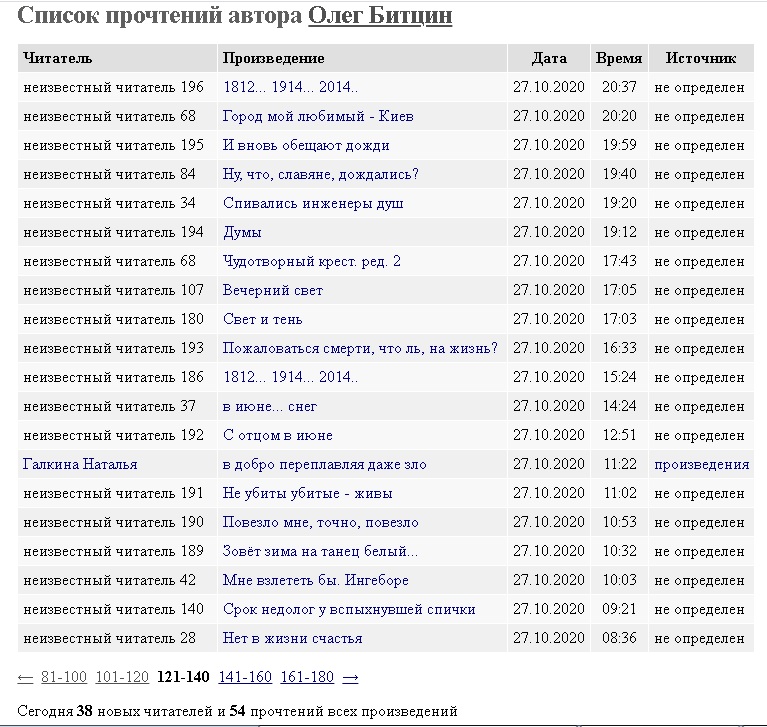Open 'Пожаловаться смерти, что ль, на жизнь?'
The height and width of the screenshot is (727, 767).
coord(361,348)
